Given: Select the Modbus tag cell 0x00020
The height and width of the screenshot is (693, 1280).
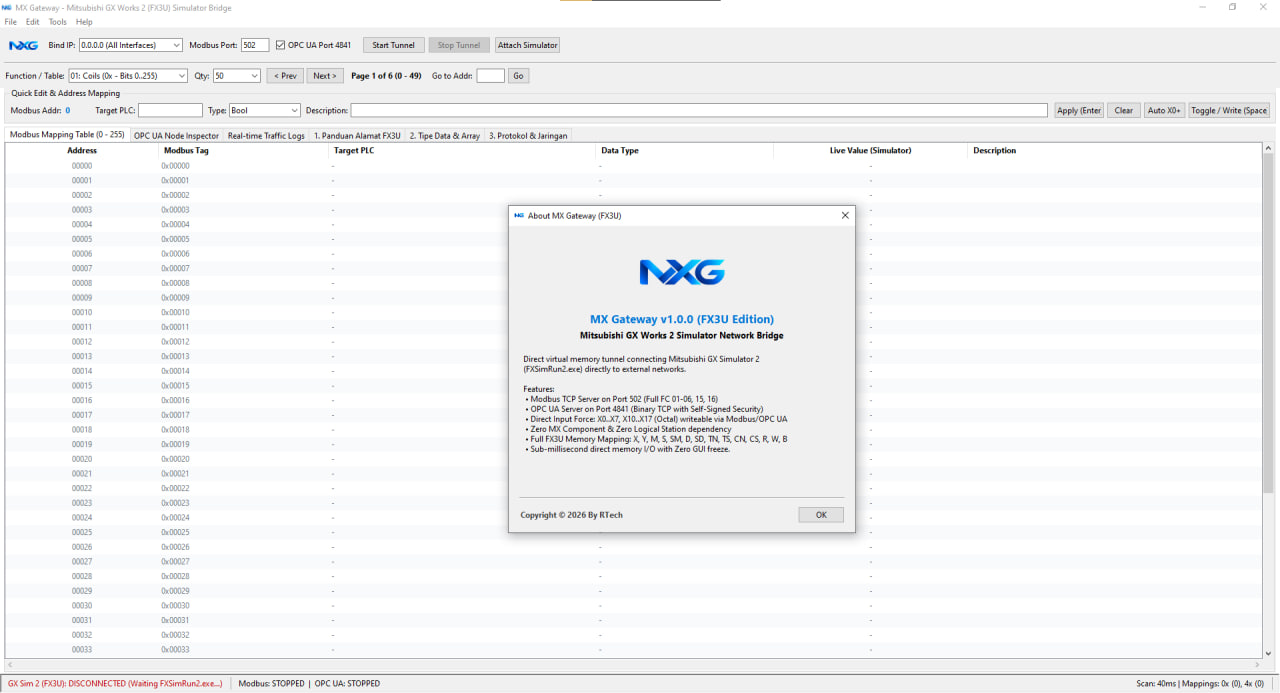Looking at the screenshot, I should pos(175,459).
